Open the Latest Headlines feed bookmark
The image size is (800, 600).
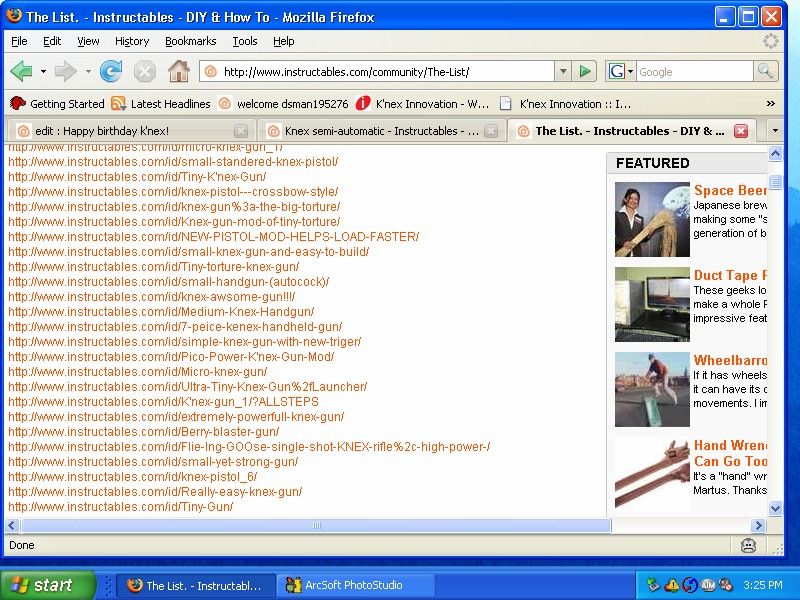[x=161, y=104]
